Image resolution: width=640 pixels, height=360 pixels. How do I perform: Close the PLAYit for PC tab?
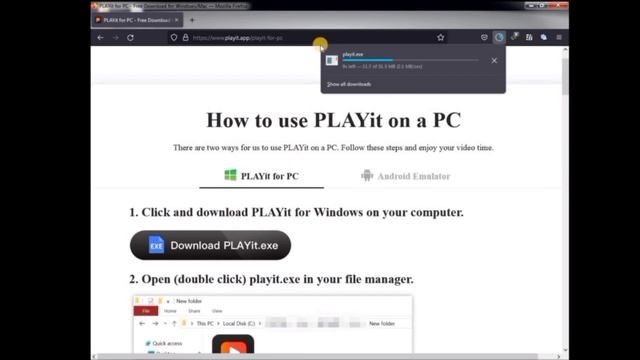[x=176, y=20]
